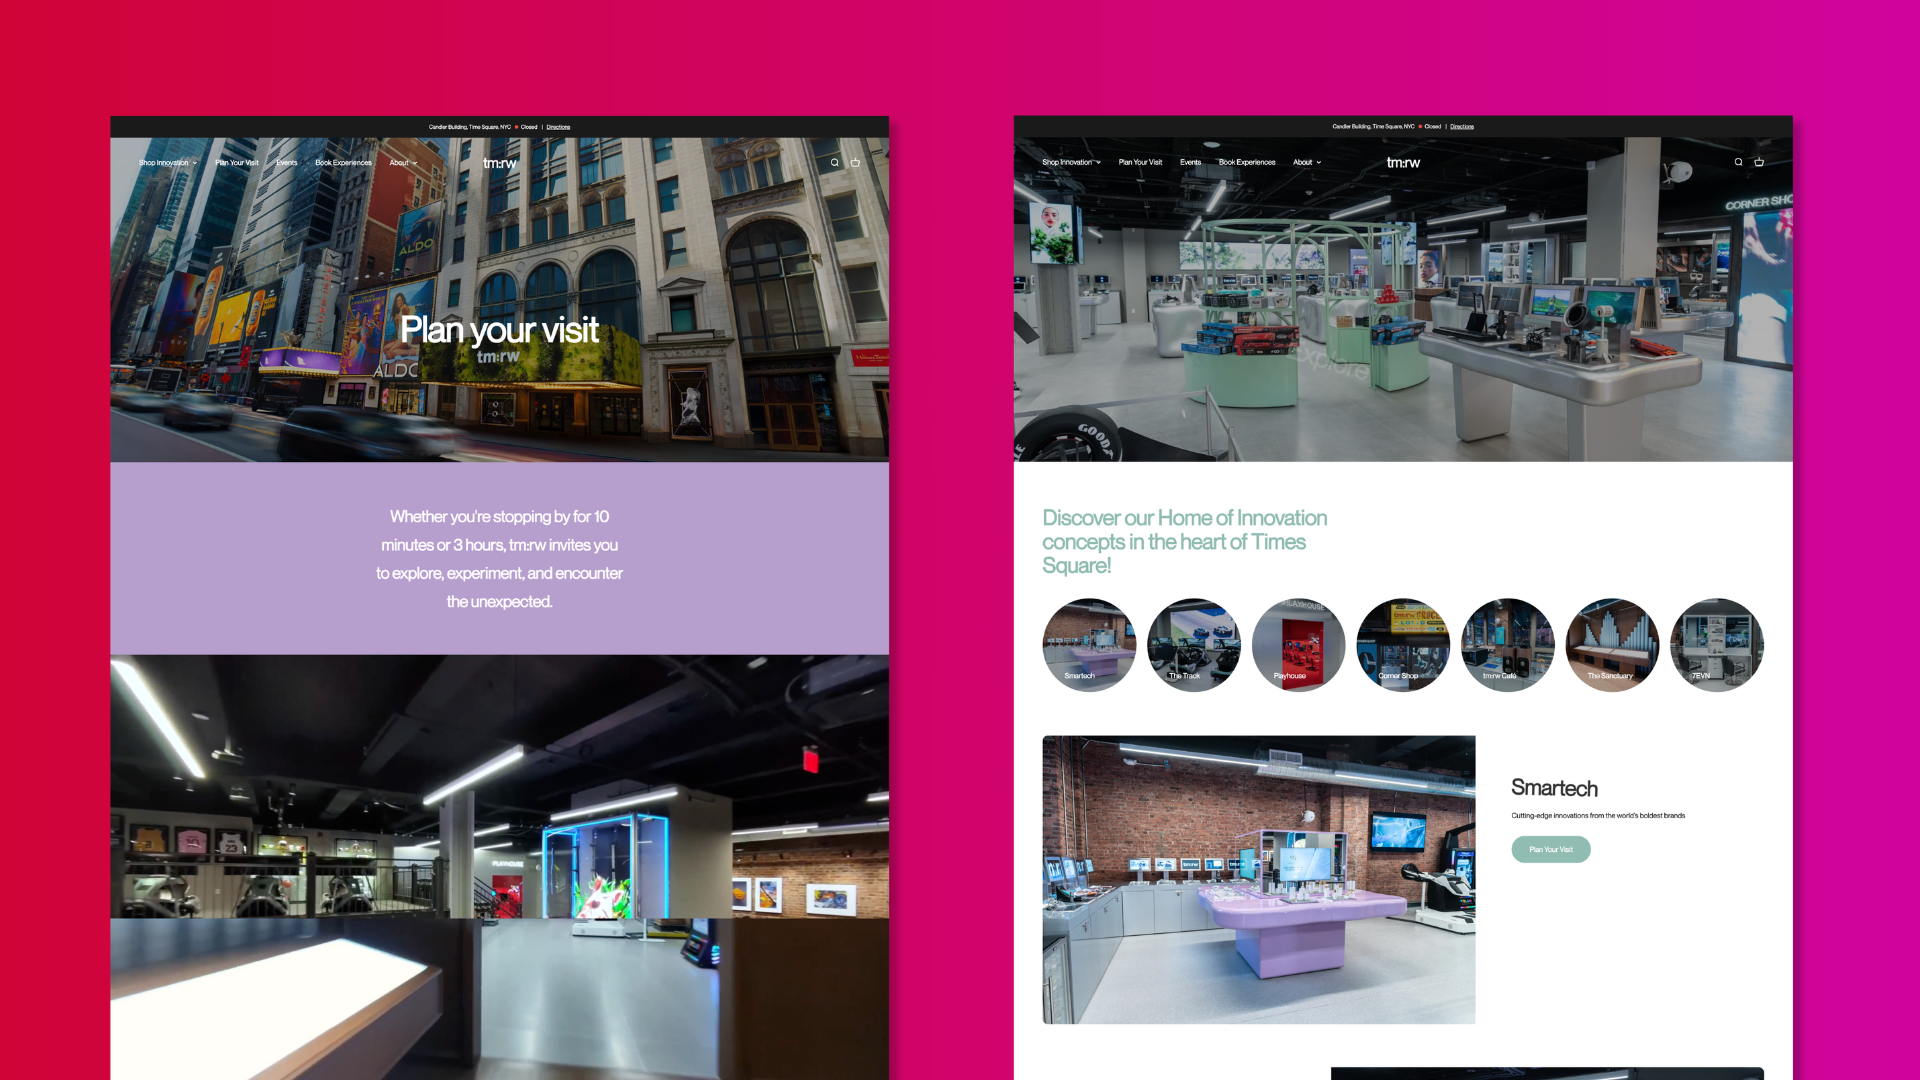Open Events menu item on right page
1920x1080 pixels.
(x=1190, y=162)
